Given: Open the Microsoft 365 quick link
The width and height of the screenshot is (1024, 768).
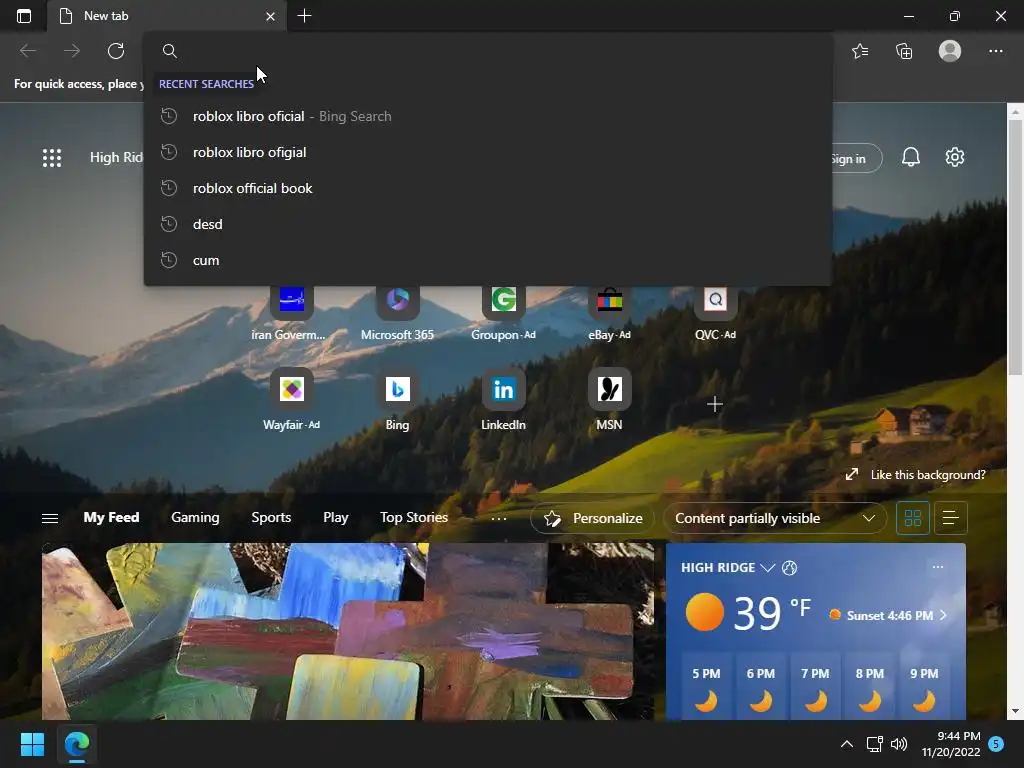Looking at the screenshot, I should coord(397,314).
